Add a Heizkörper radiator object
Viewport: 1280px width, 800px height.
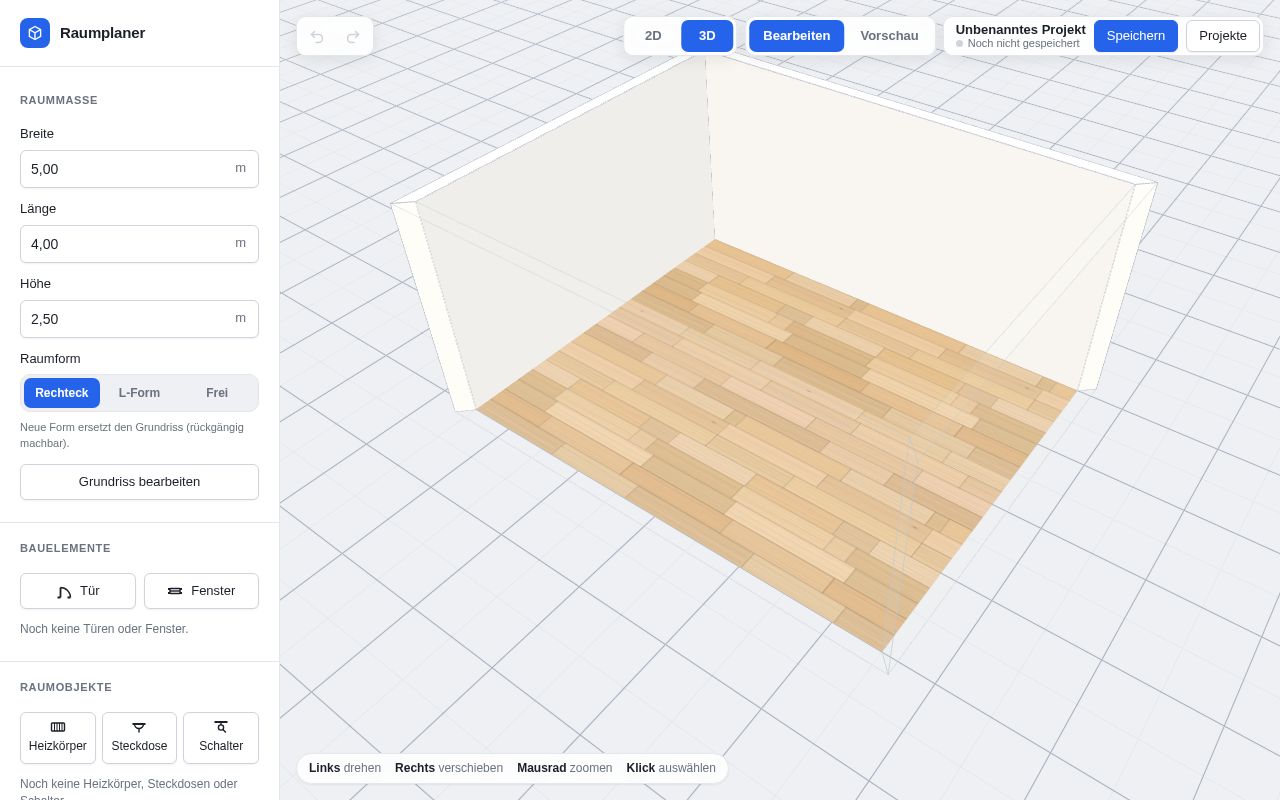58,738
